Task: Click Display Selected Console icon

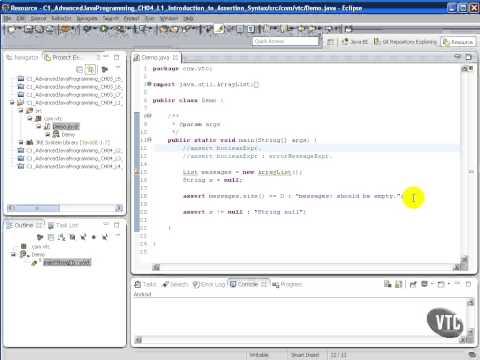Action: (x=425, y=284)
